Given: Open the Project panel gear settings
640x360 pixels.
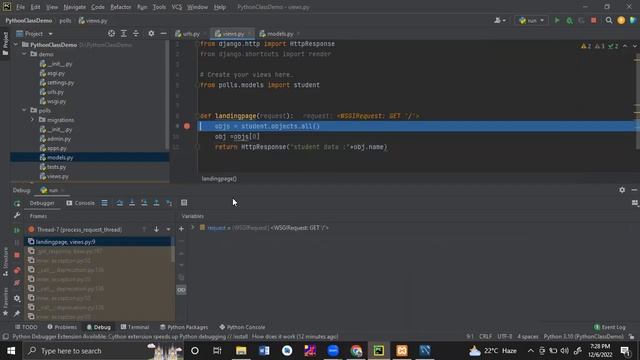Looking at the screenshot, I should pyautogui.click(x=151, y=33).
